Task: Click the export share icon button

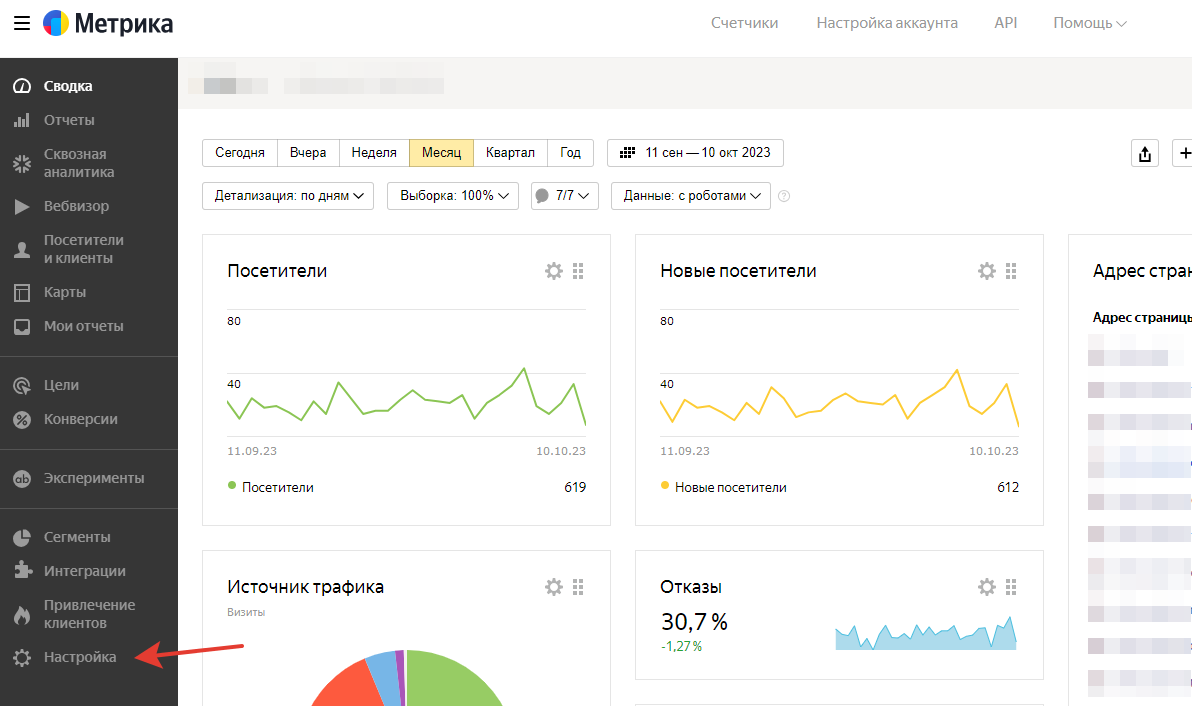Action: point(1145,153)
